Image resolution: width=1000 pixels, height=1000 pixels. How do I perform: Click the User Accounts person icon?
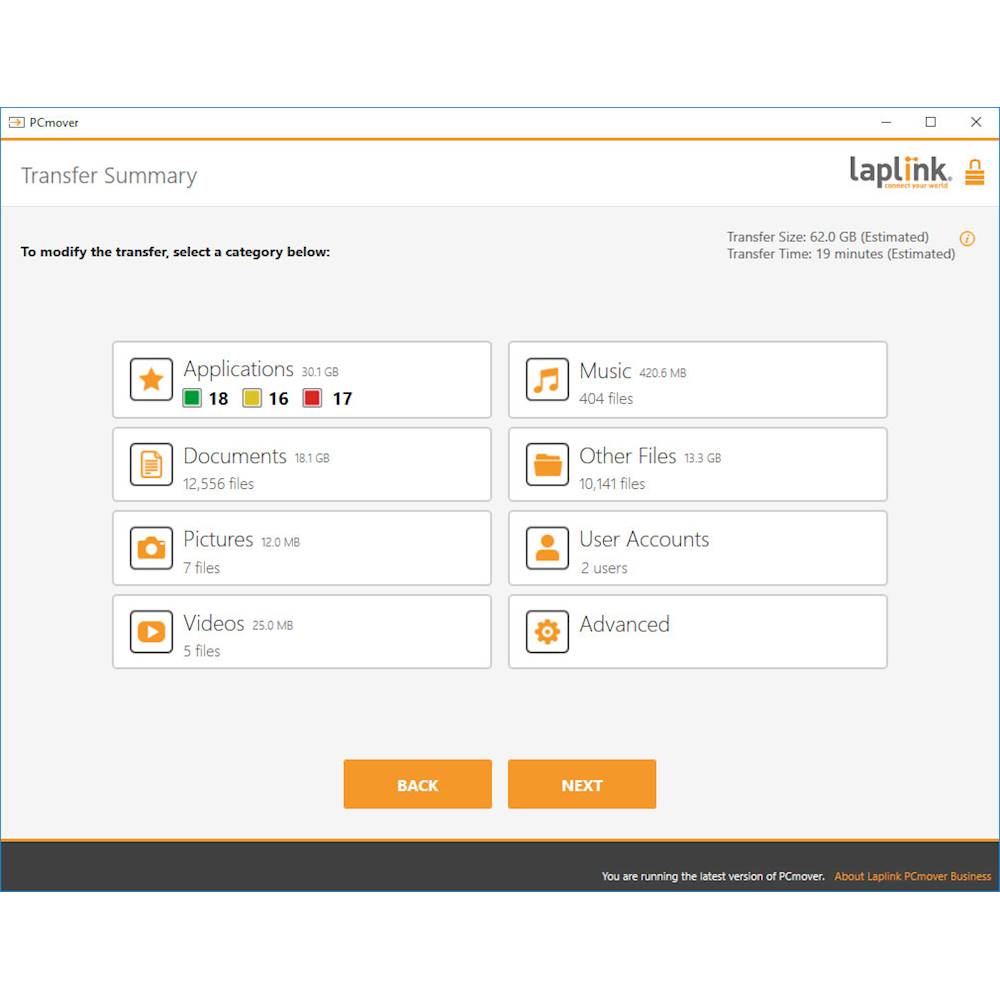[x=547, y=548]
